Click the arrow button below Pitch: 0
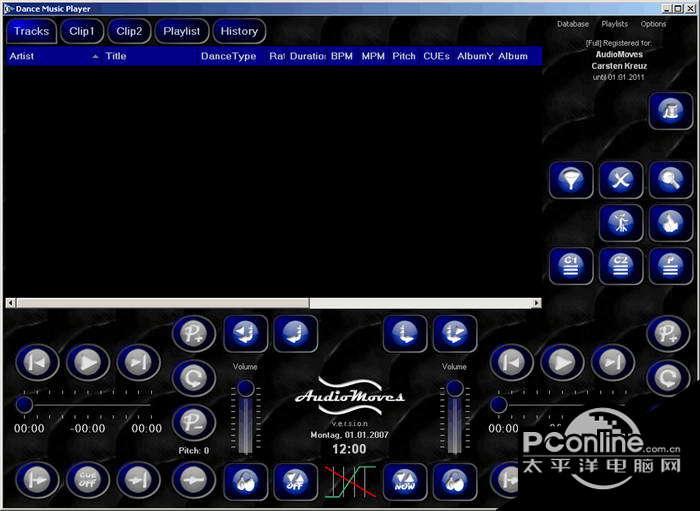This screenshot has width=700, height=511. (x=194, y=480)
